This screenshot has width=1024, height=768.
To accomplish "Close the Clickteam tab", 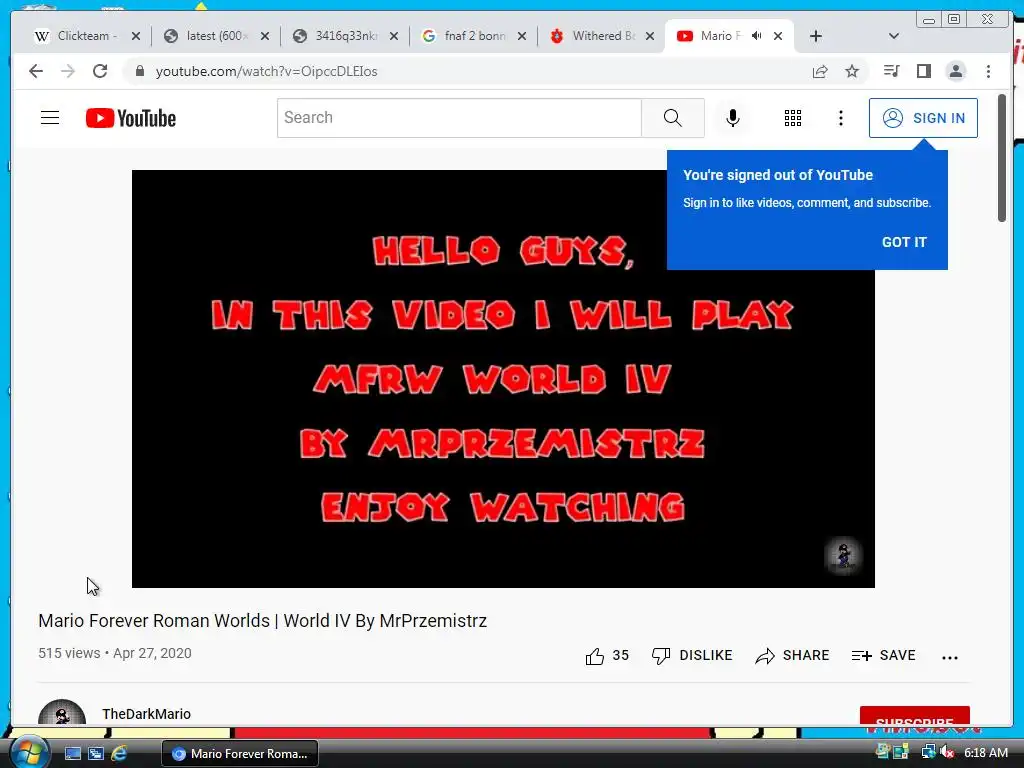I will click(x=135, y=36).
